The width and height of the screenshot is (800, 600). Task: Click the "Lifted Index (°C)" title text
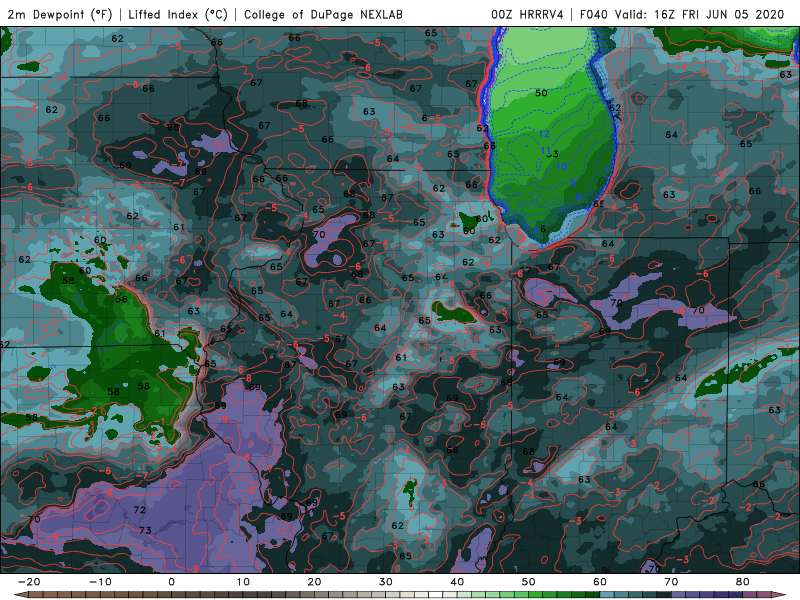click(x=178, y=14)
